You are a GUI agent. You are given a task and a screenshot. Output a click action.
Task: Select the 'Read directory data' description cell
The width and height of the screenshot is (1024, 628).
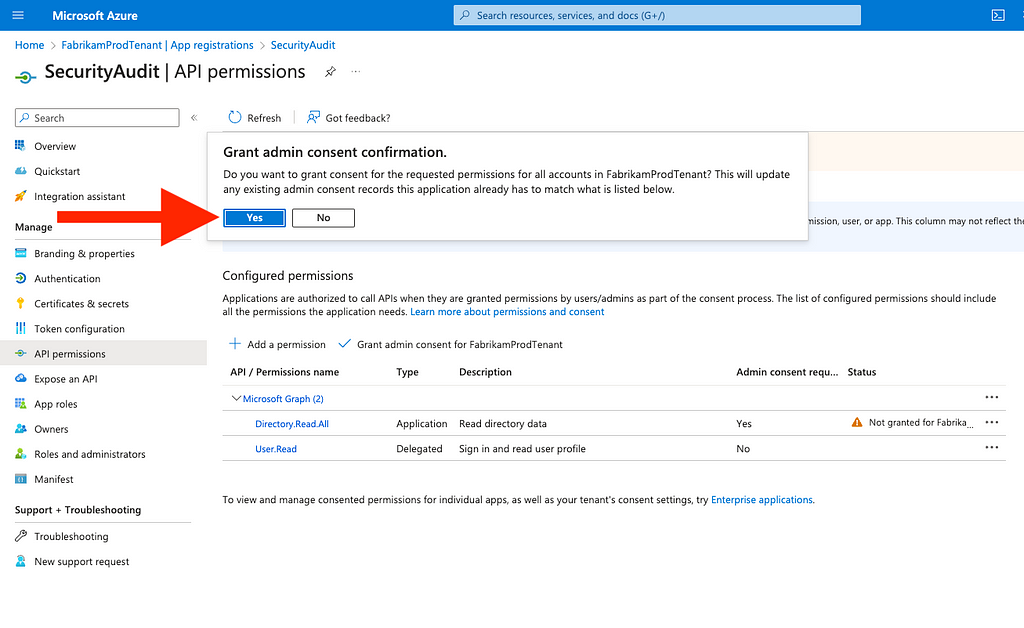coord(503,424)
